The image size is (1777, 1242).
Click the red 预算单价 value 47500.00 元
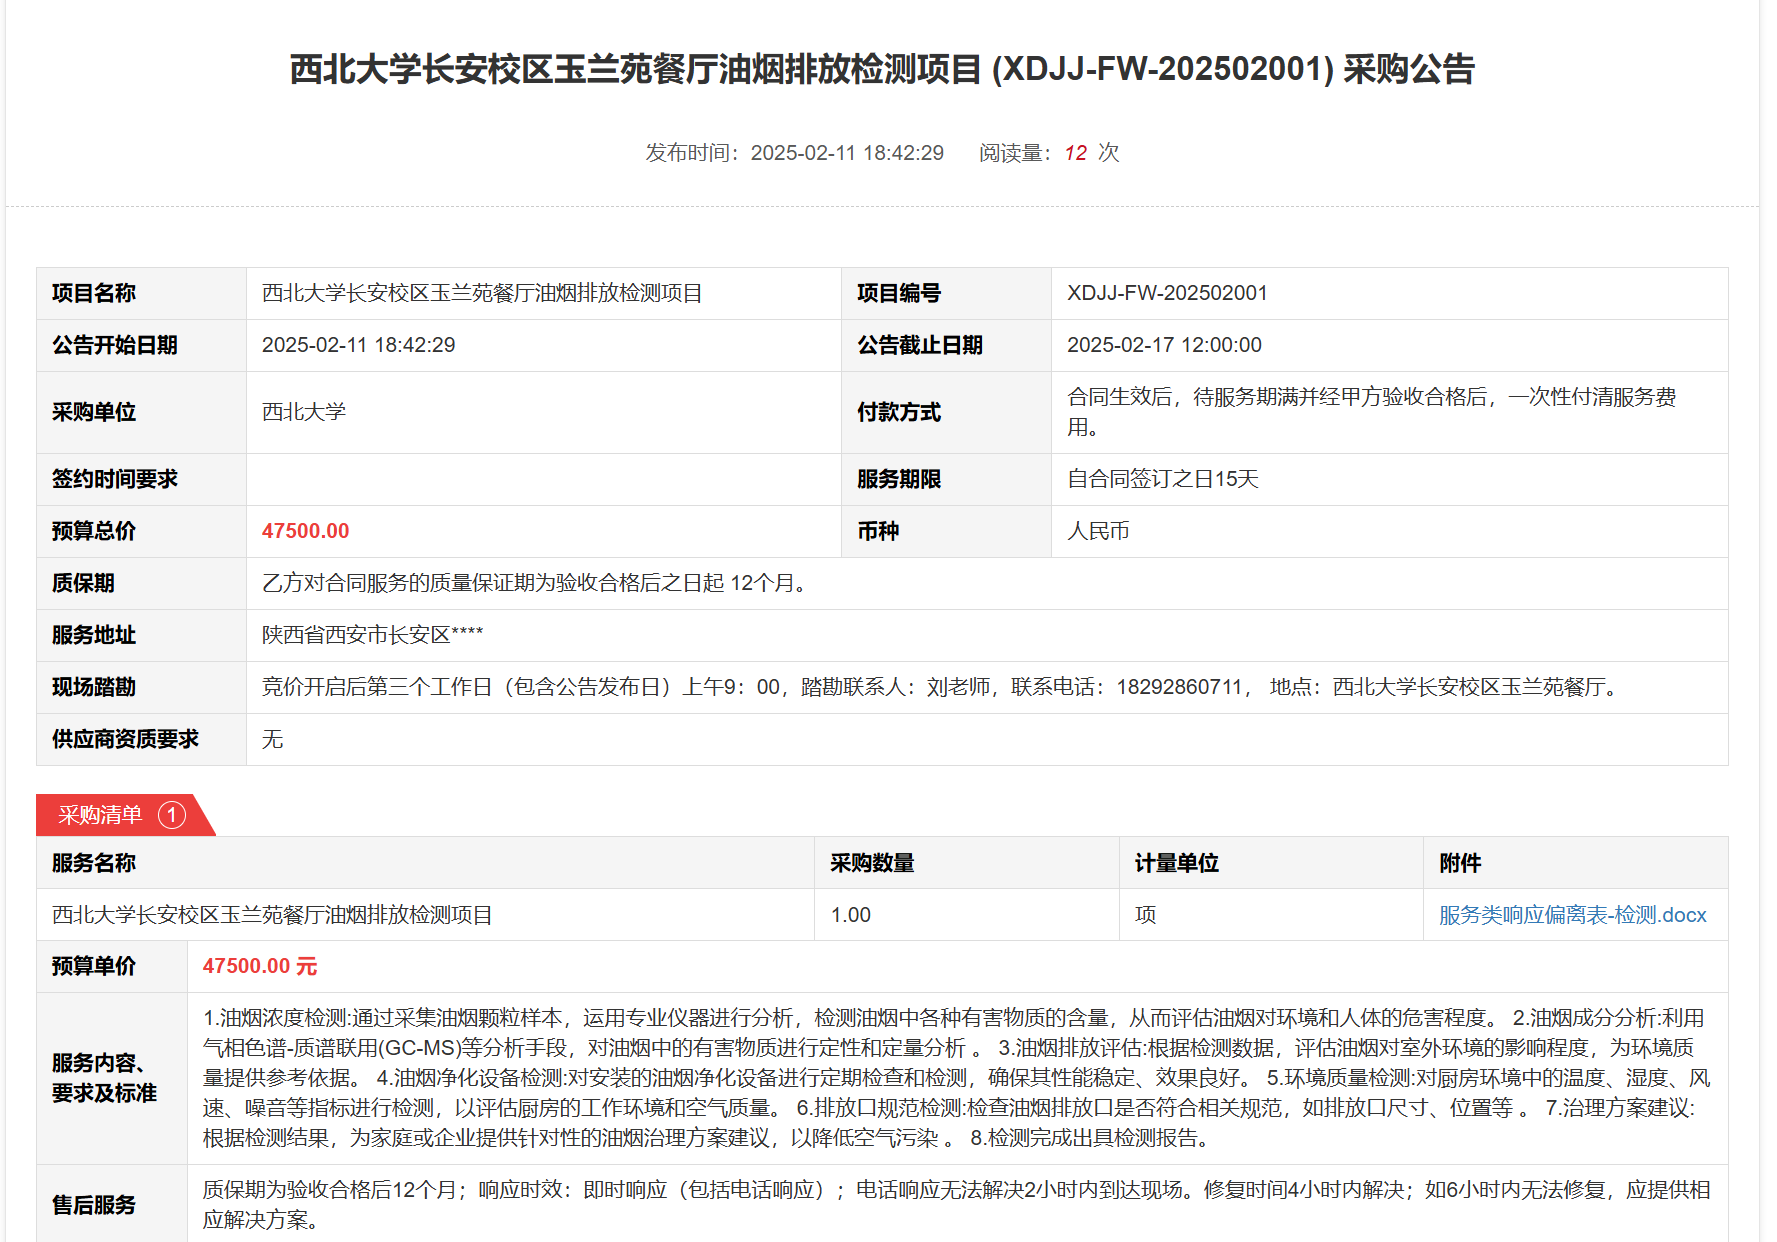pyautogui.click(x=260, y=966)
